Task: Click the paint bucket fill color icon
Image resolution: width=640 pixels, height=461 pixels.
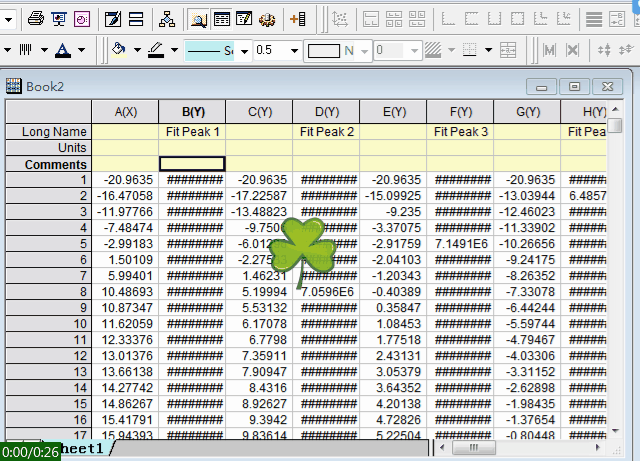Action: pos(119,50)
